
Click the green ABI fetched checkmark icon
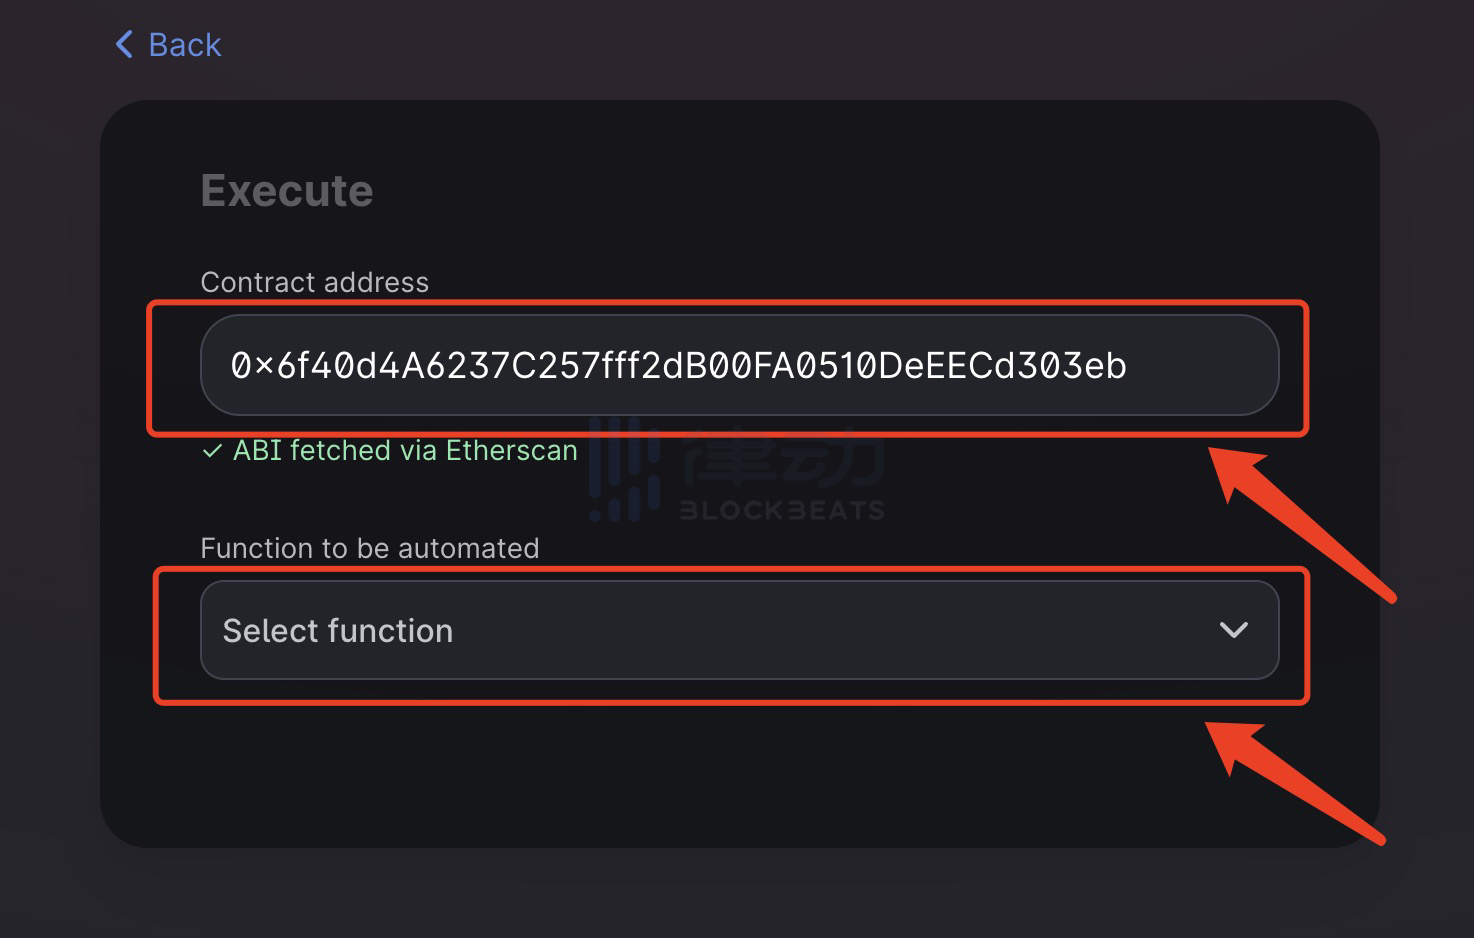coord(211,451)
